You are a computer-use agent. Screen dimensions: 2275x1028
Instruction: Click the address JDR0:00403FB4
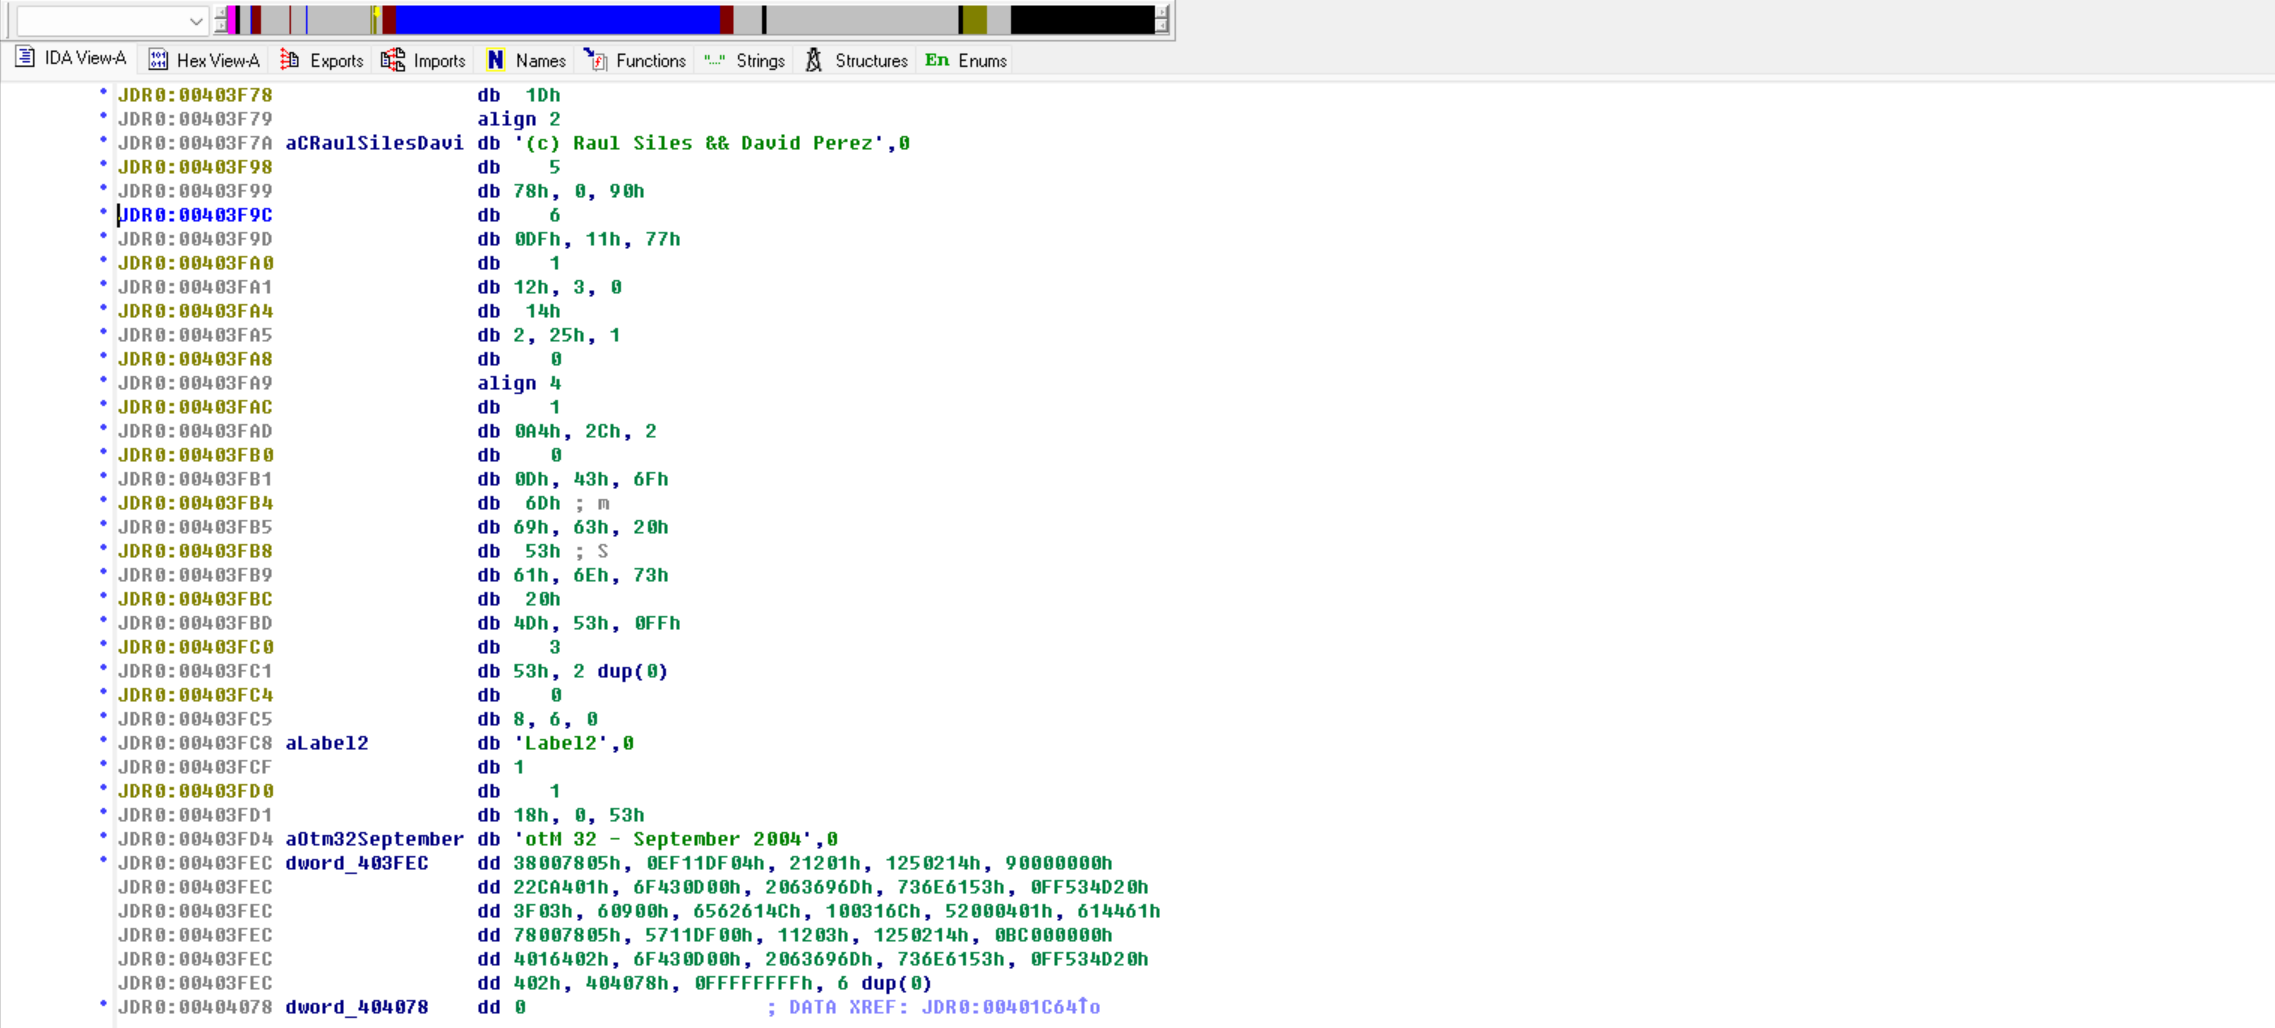pos(195,503)
